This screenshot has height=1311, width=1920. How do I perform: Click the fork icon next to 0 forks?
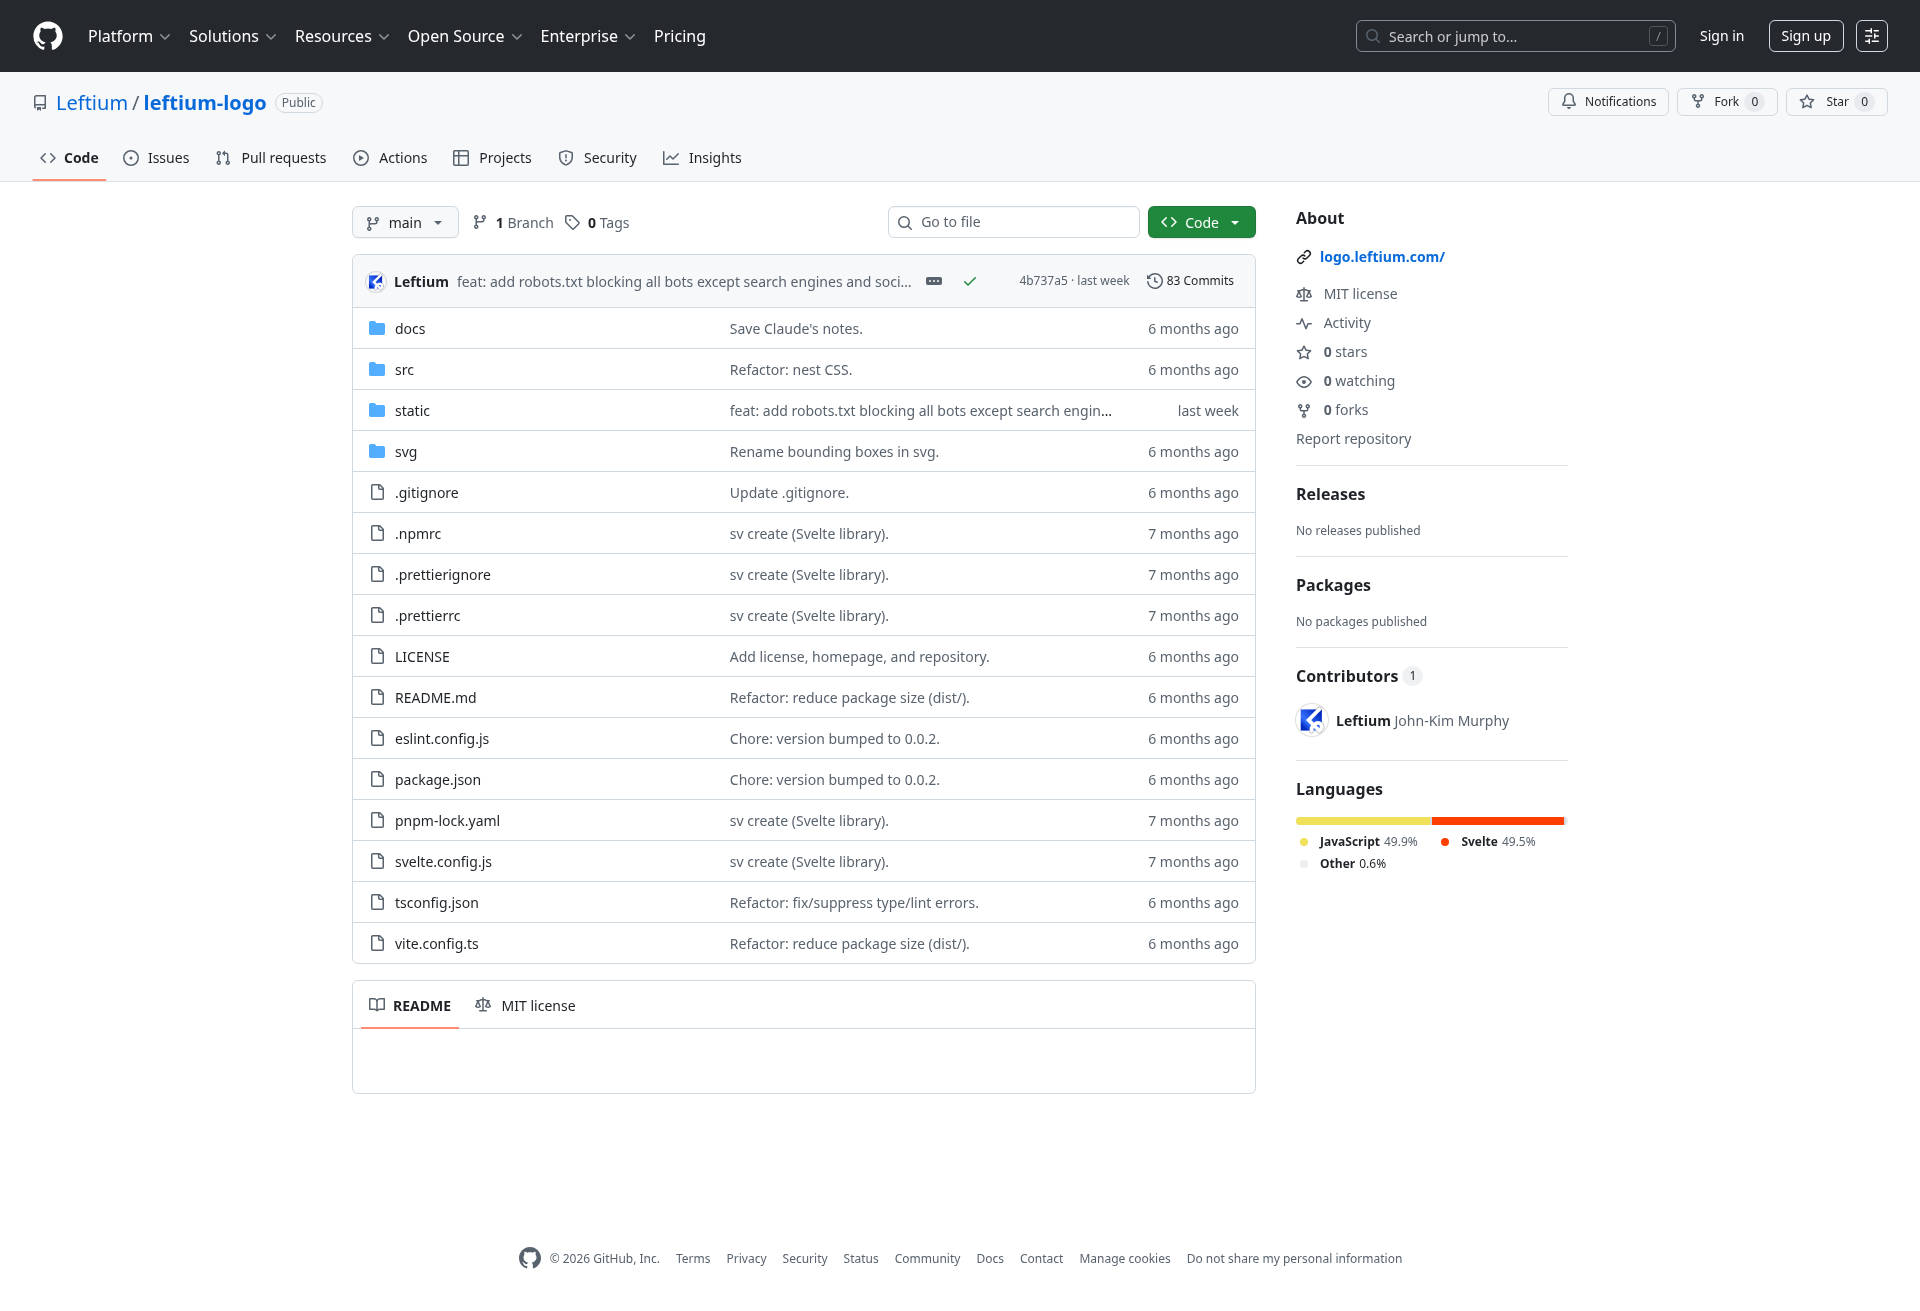point(1304,411)
